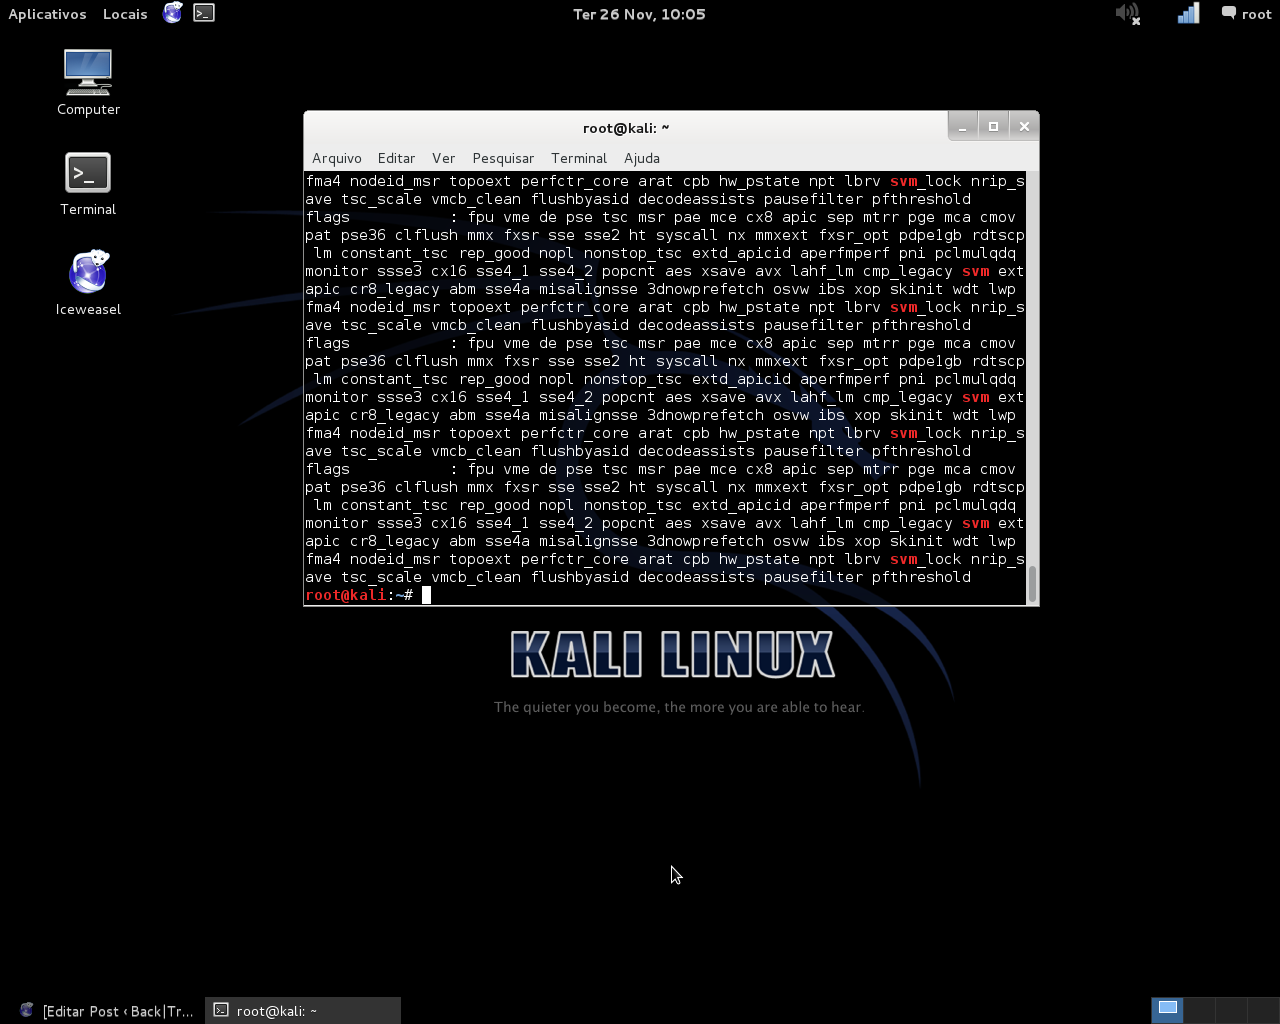
Task: Click the terminal prompt line
Action: 665,595
